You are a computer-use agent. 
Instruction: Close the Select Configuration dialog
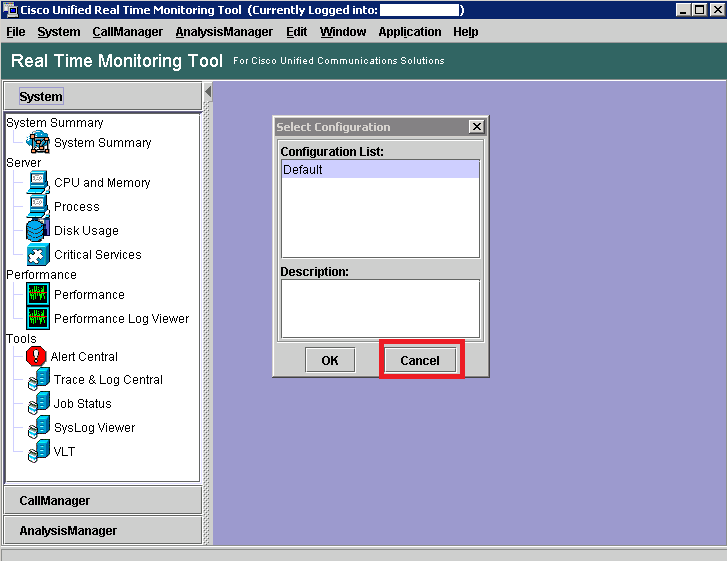(x=476, y=127)
